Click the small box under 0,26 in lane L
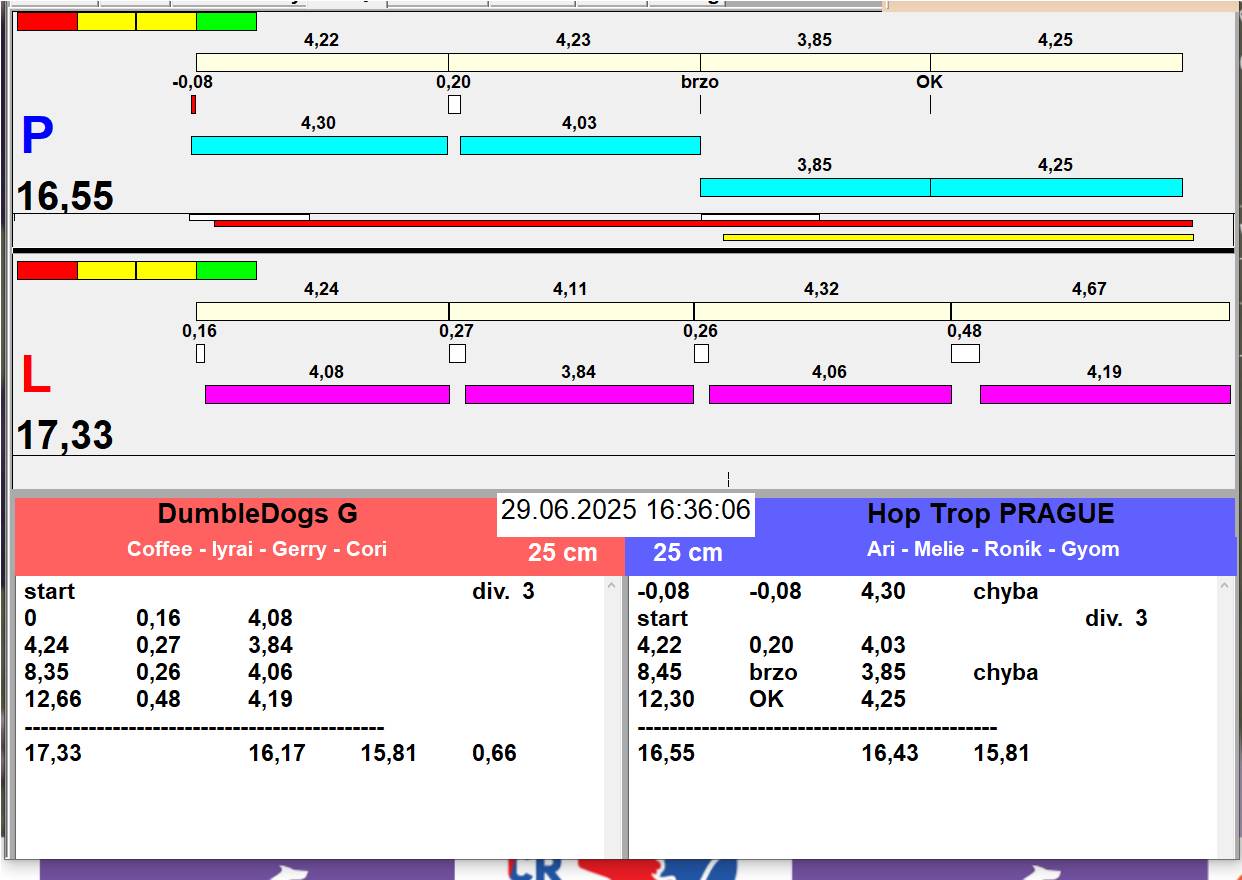1242x880 pixels. [701, 353]
